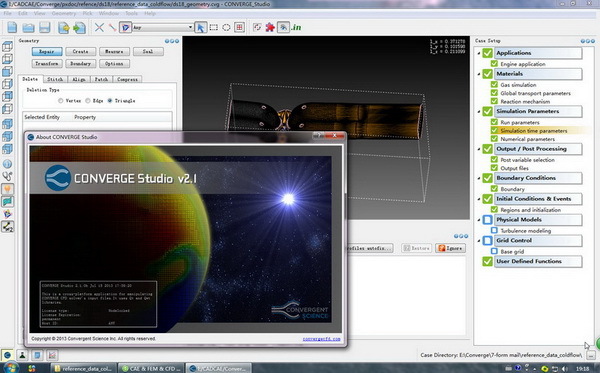Click the Repair geometry button
Screen dimensions: 600x373
(47, 51)
